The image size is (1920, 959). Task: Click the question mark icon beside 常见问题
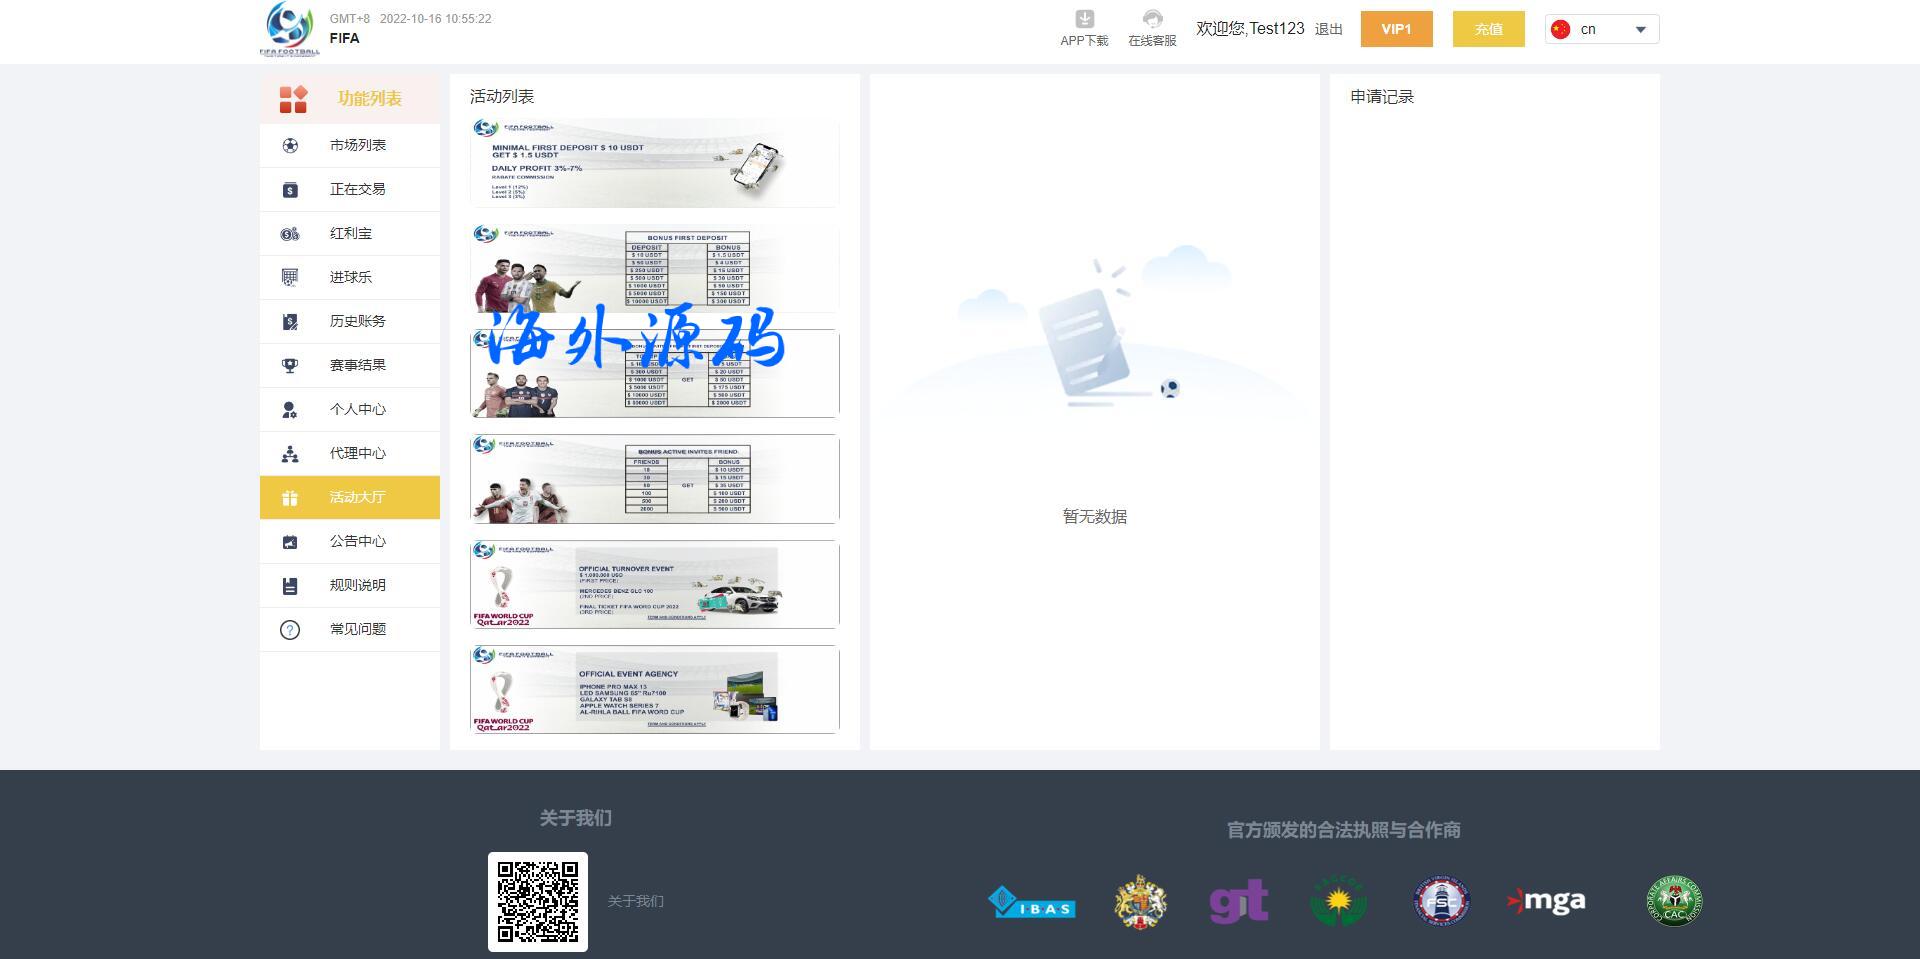coord(290,630)
